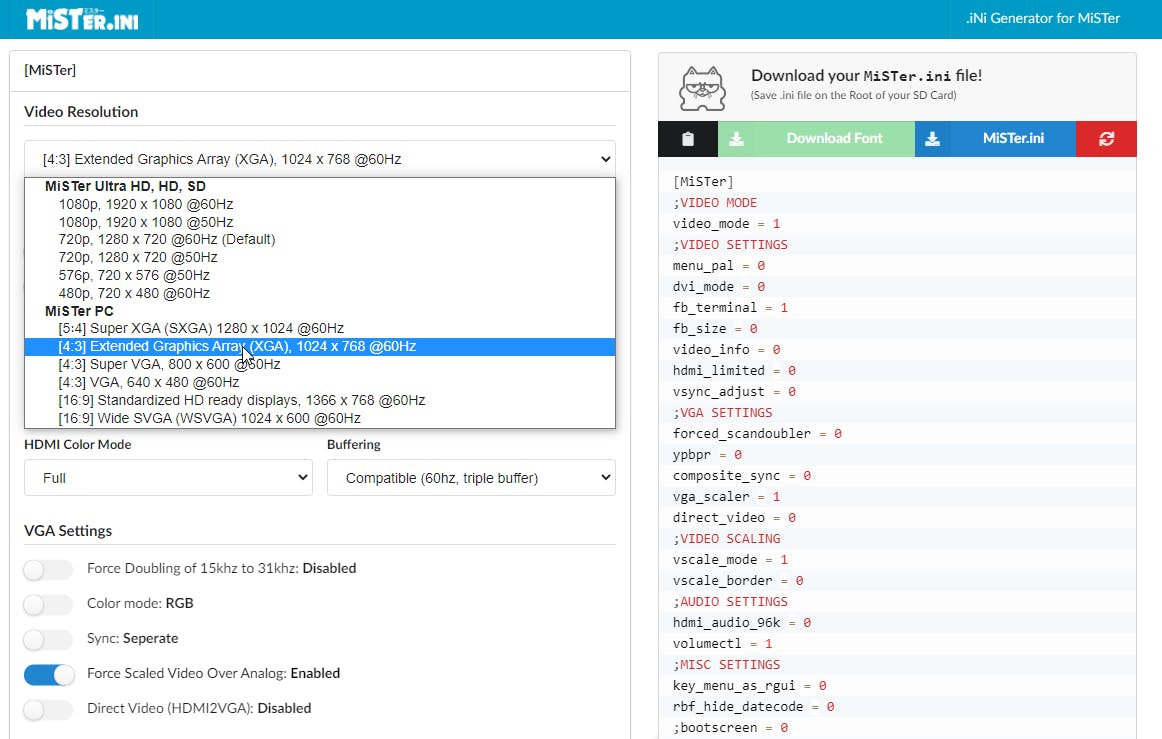Select 1080p, 1920 x 1080 @60Hz
The image size is (1162, 739).
point(320,204)
